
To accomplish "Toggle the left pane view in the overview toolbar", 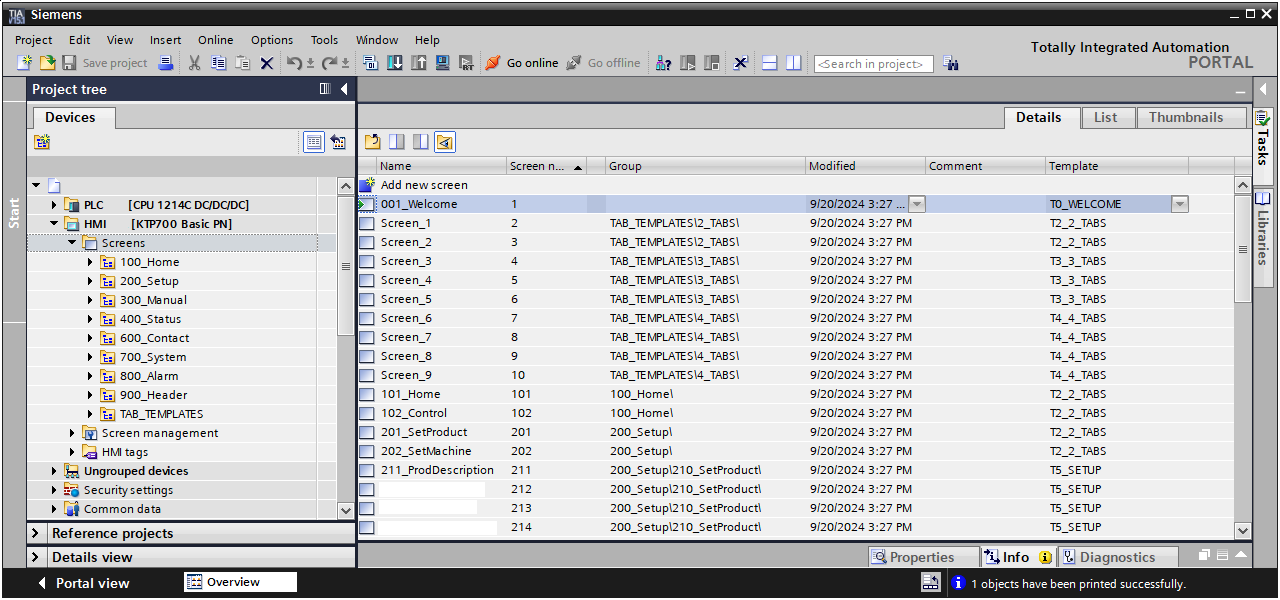I will 396,142.
